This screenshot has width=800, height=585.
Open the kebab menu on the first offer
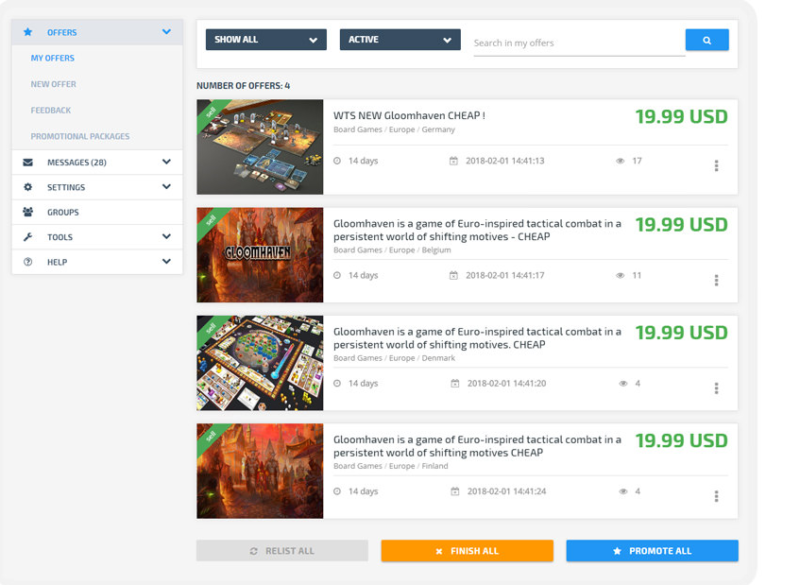coord(716,167)
